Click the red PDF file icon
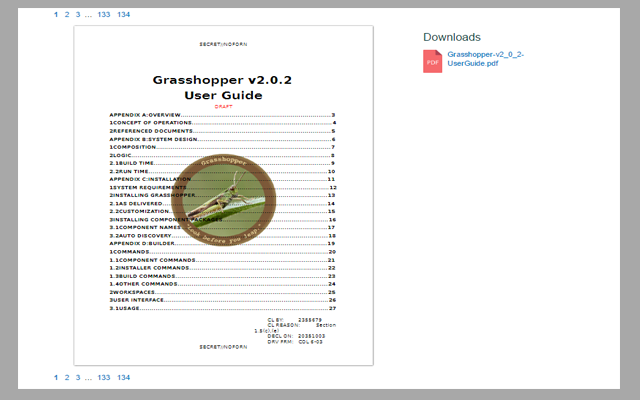The height and width of the screenshot is (400, 640). 433,59
